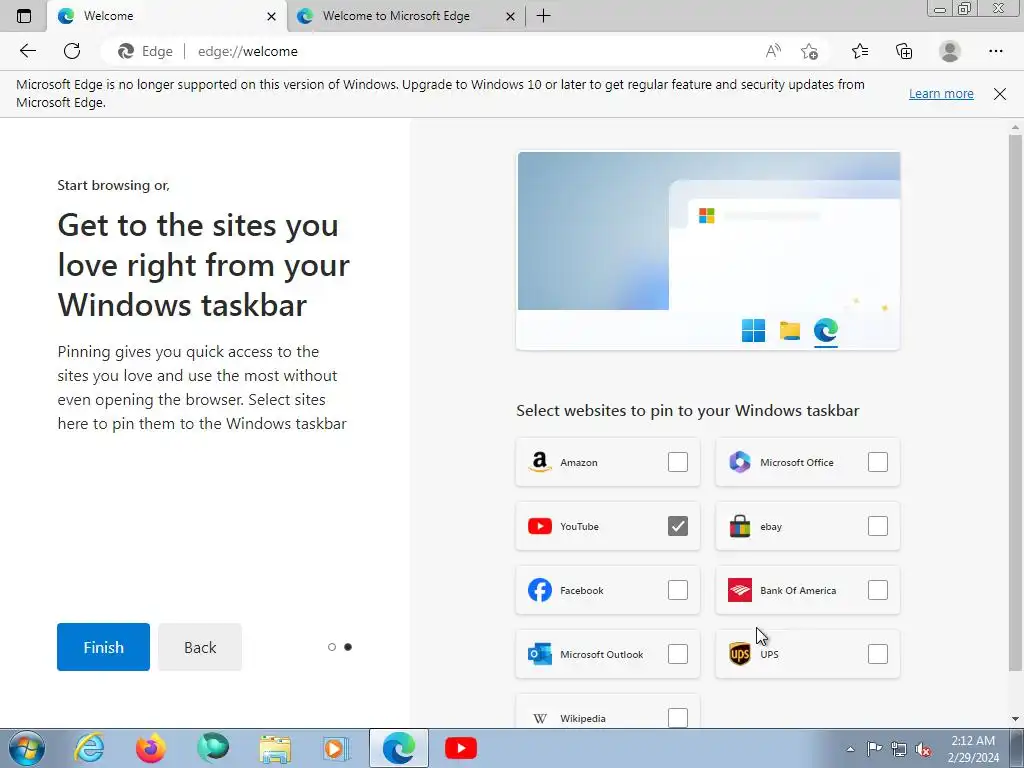The image size is (1024, 768).
Task: Click the scrollbar down arrow
Action: click(1015, 719)
